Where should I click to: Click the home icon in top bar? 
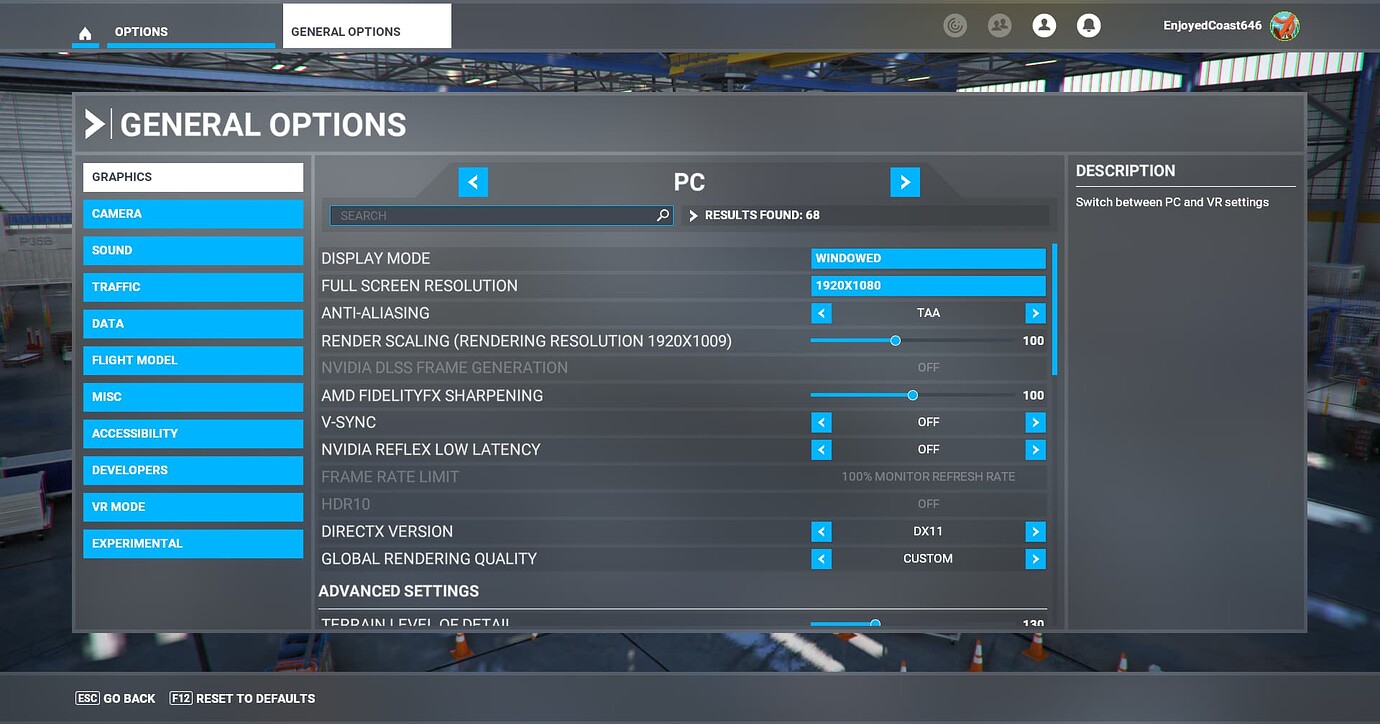[85, 31]
